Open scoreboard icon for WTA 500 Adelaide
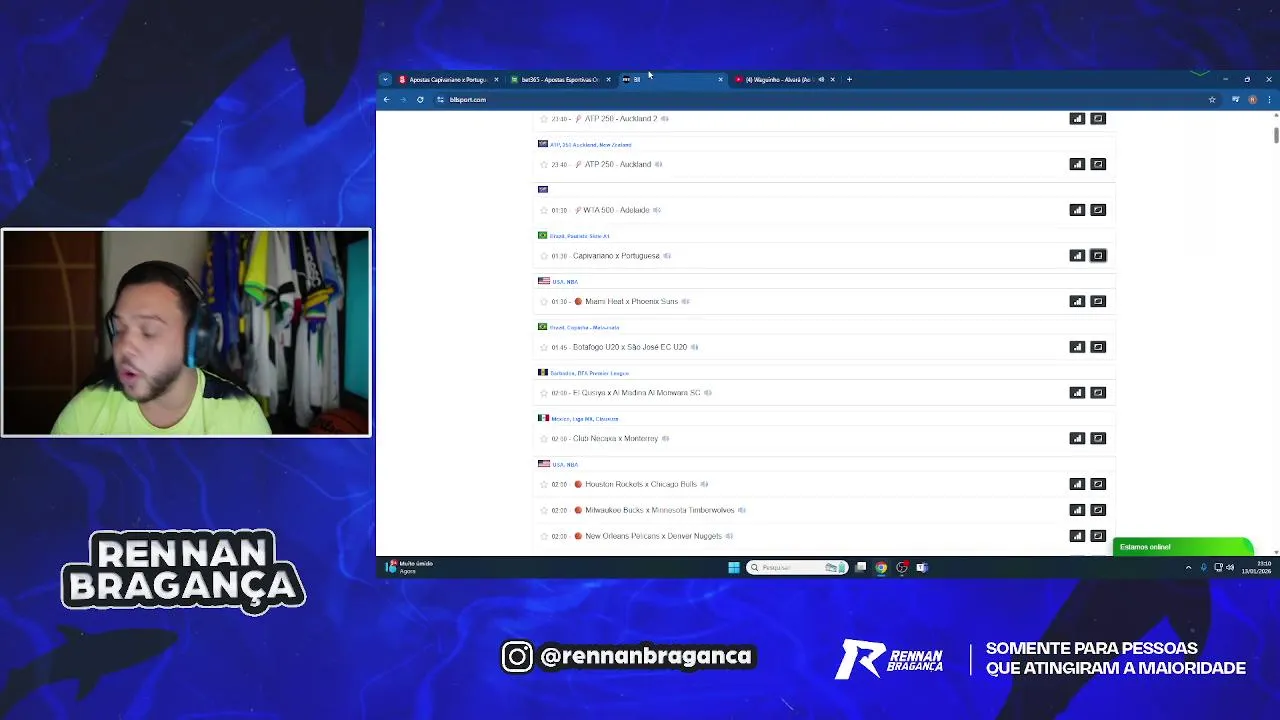Screen dimensions: 1280x720 coord(1098,210)
